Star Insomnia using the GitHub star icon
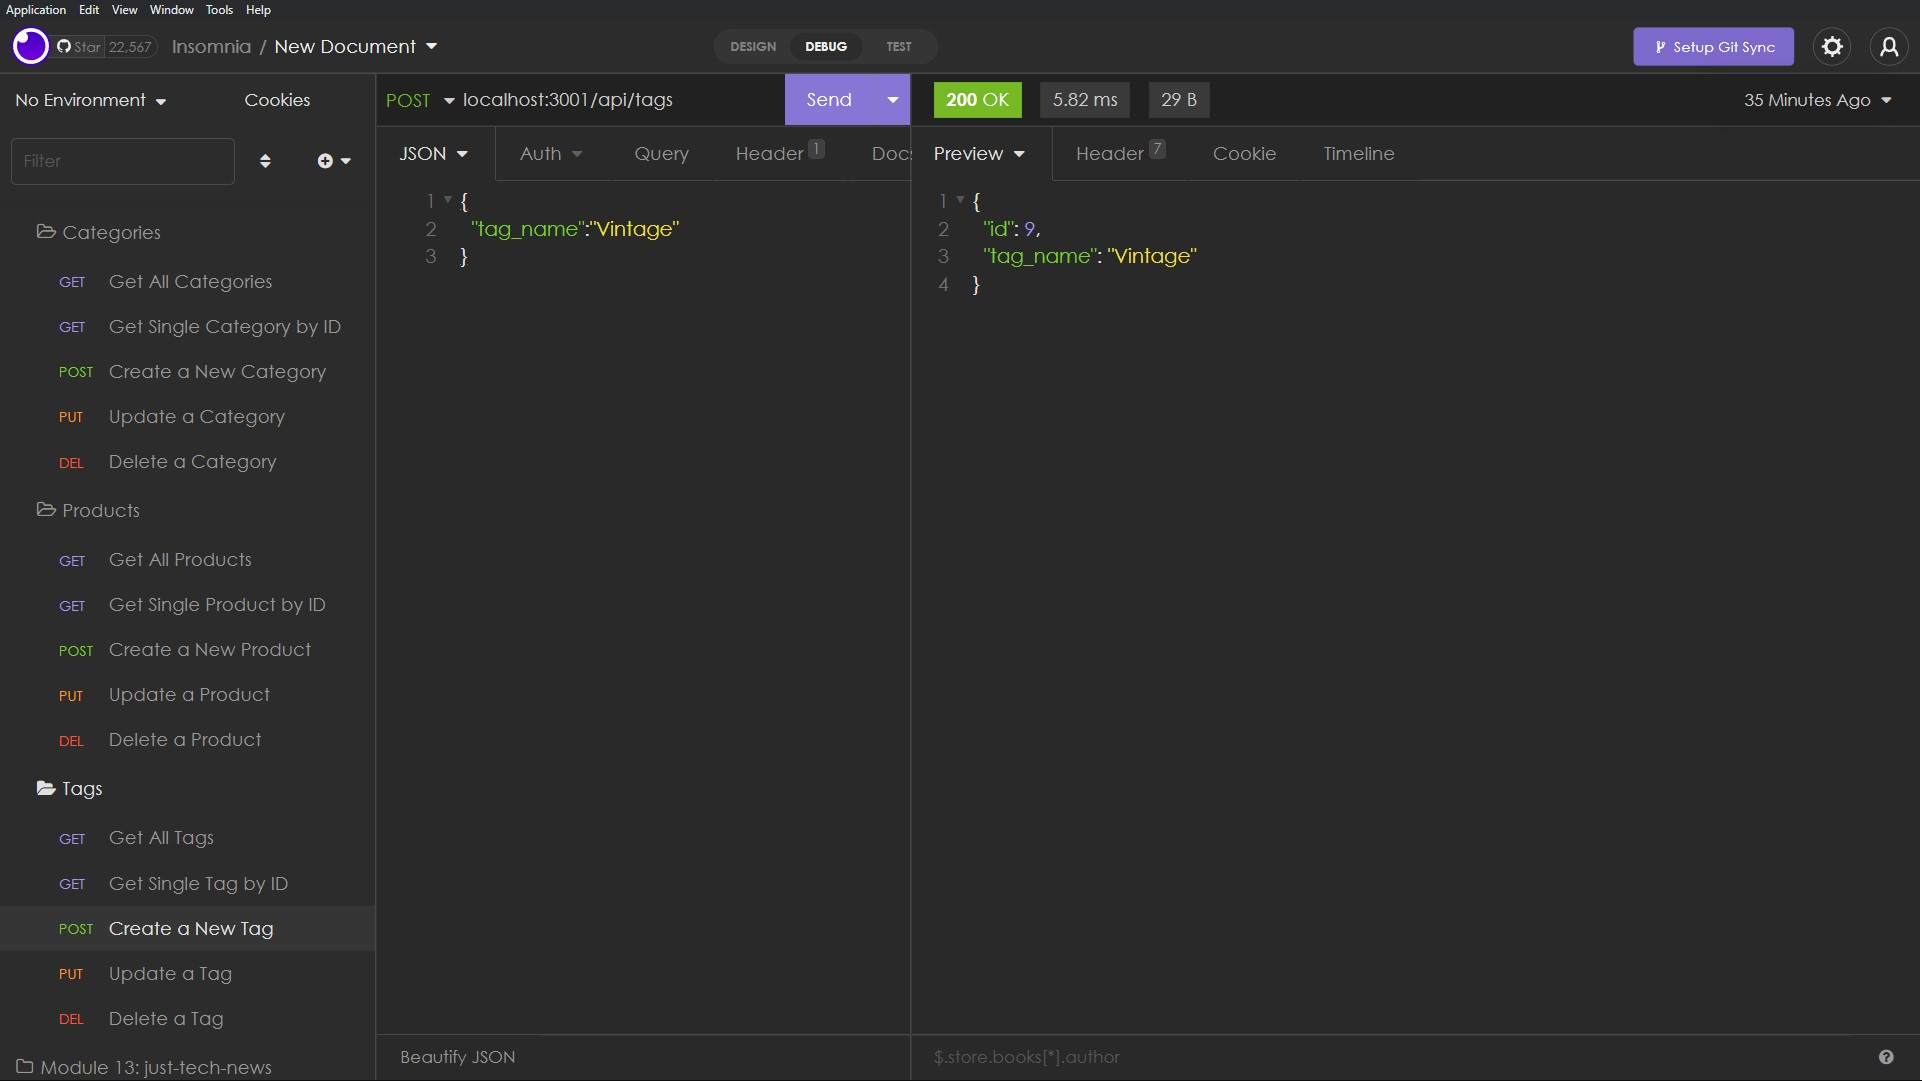 pos(64,46)
